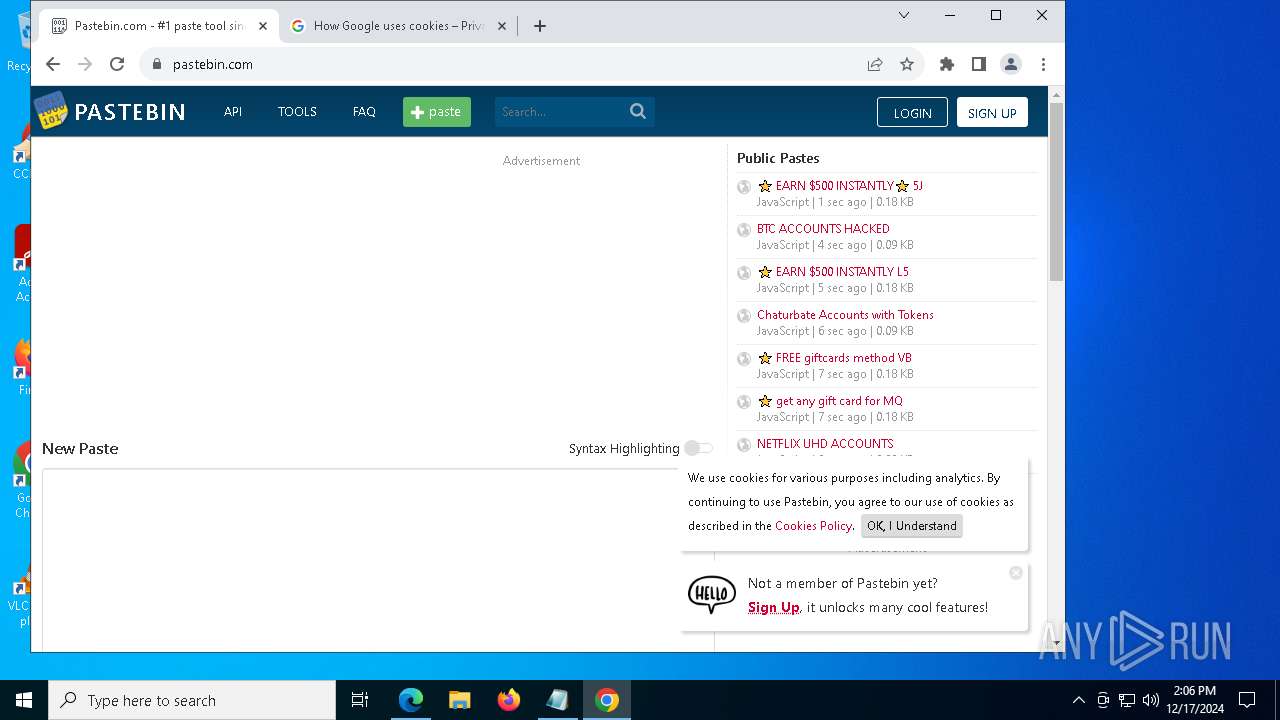Reload the current page
This screenshot has width=1280, height=720.
pos(117,64)
